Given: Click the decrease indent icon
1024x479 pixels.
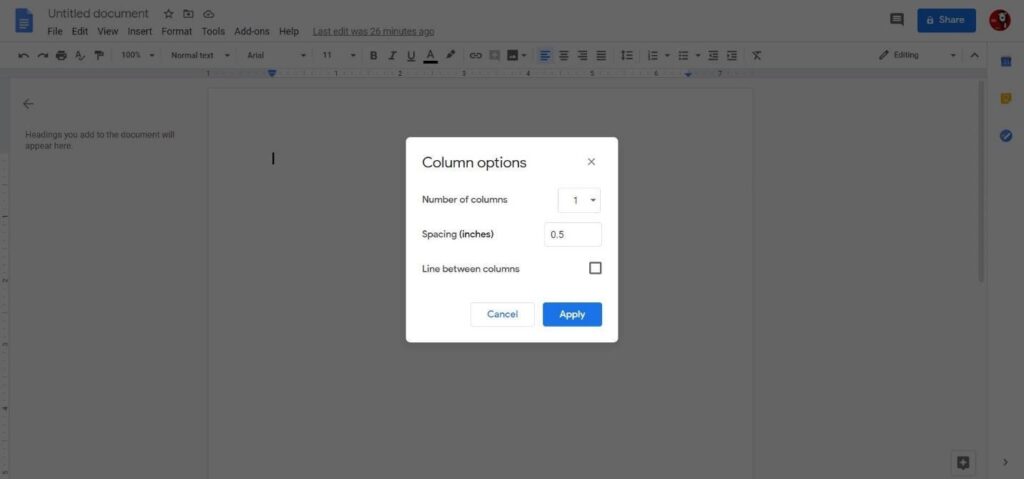Looking at the screenshot, I should coord(713,56).
